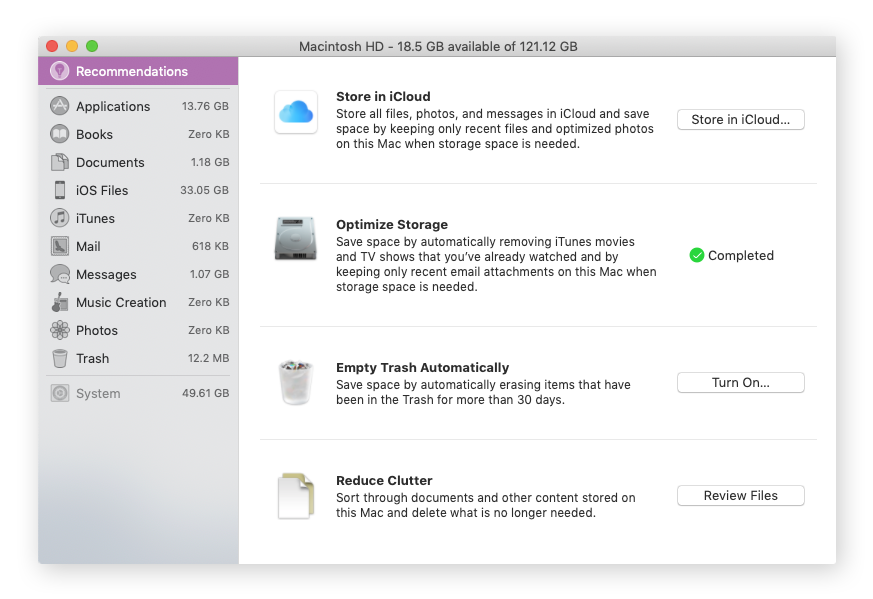Select the iOS Files category
The height and width of the screenshot is (599, 873).
(x=104, y=190)
